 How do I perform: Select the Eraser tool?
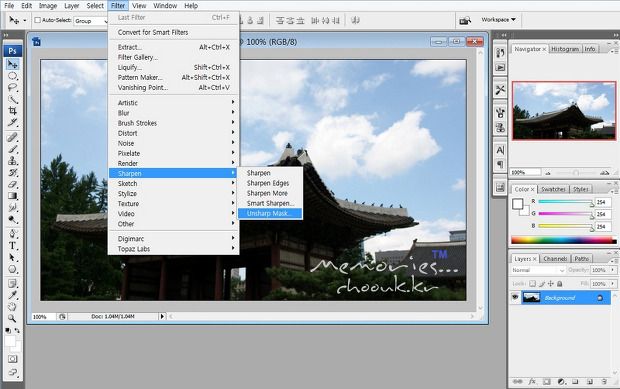(x=13, y=184)
